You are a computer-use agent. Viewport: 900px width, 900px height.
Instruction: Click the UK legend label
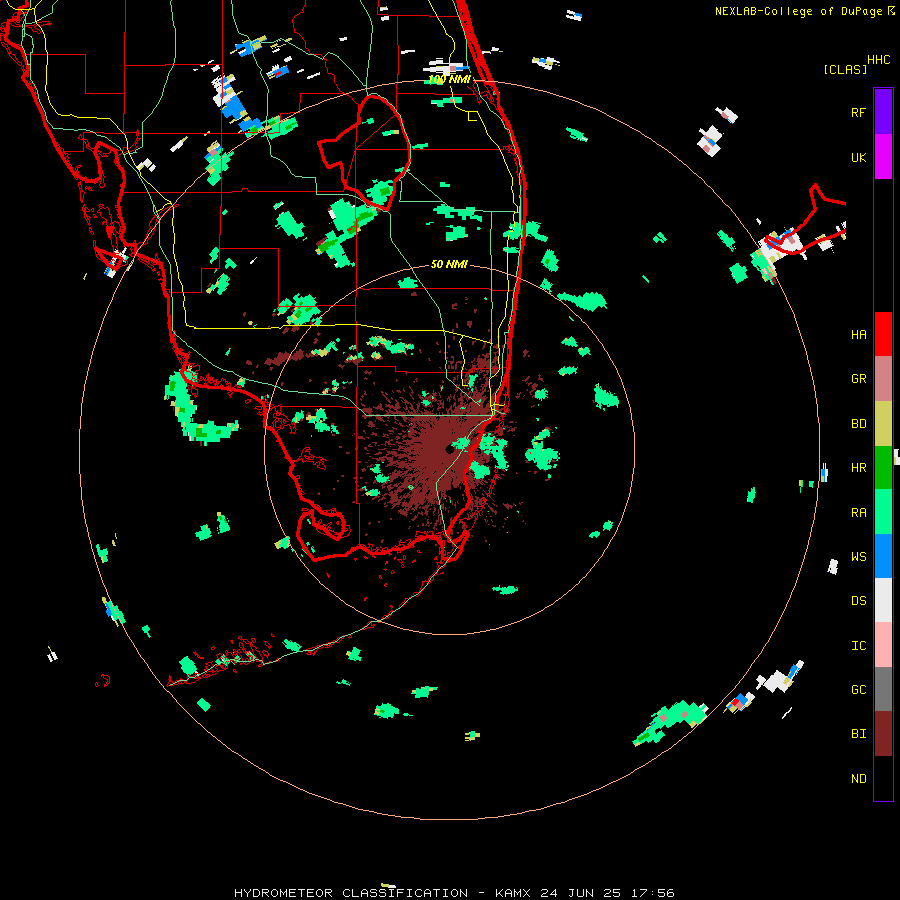[859, 157]
